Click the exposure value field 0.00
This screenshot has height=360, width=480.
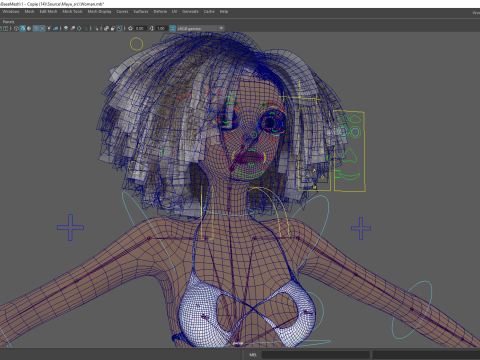point(140,29)
